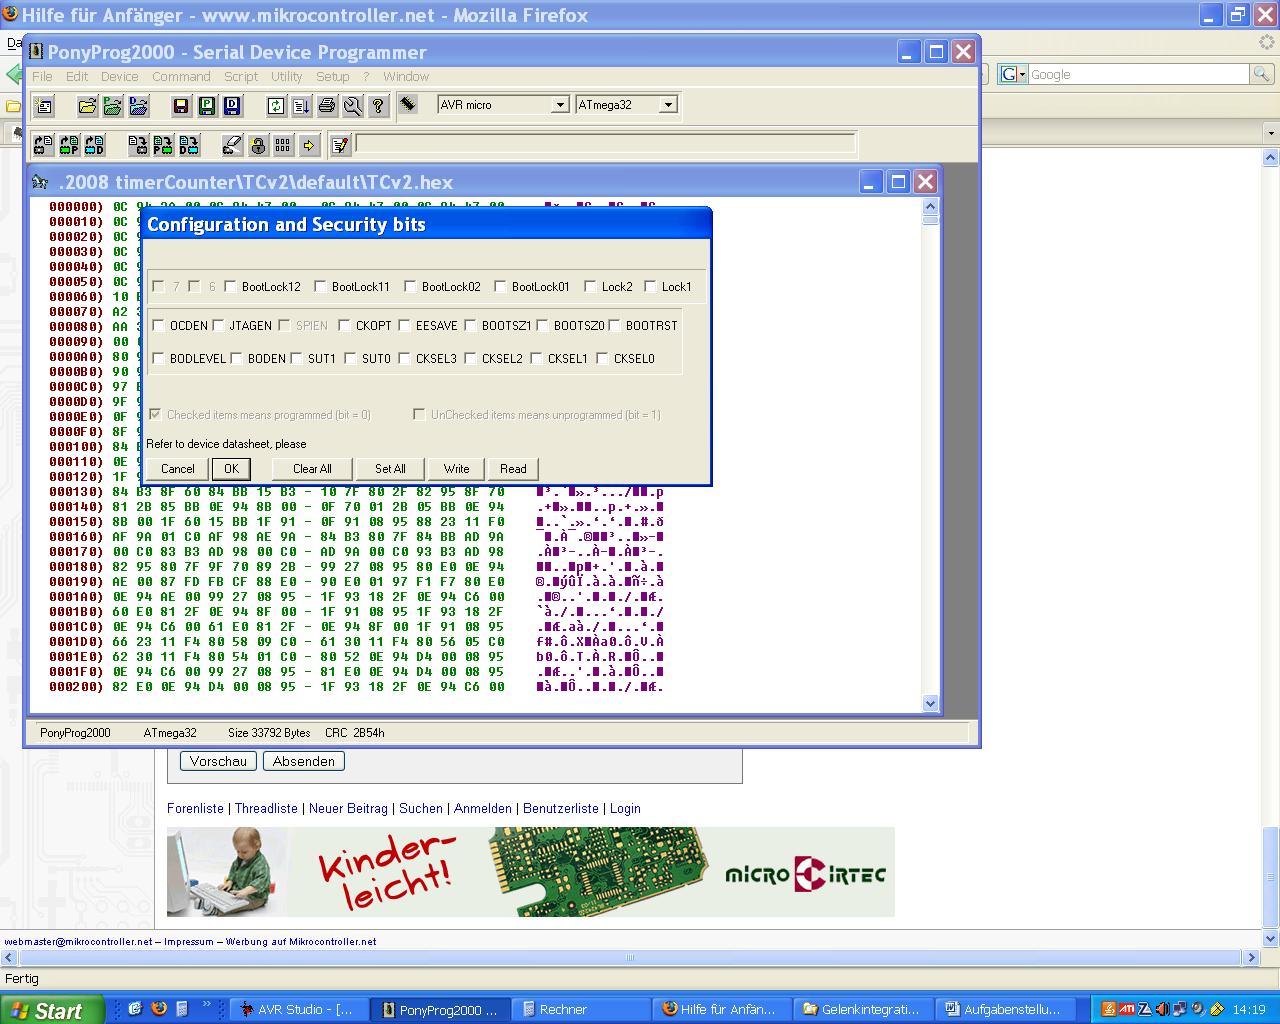Click the Edit note icon with pencil
Viewport: 1280px width, 1024px height.
point(340,146)
